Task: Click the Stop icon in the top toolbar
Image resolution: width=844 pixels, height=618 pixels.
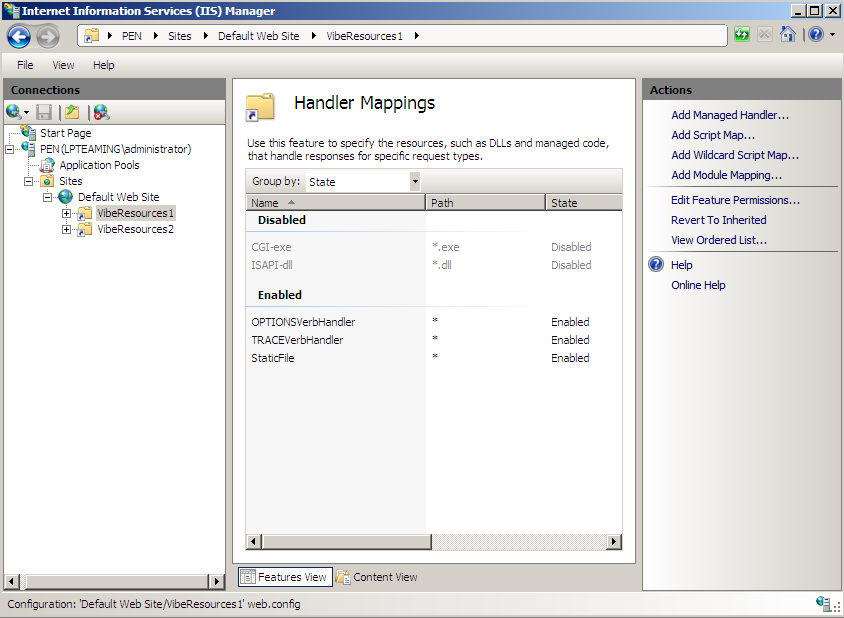Action: 764,35
